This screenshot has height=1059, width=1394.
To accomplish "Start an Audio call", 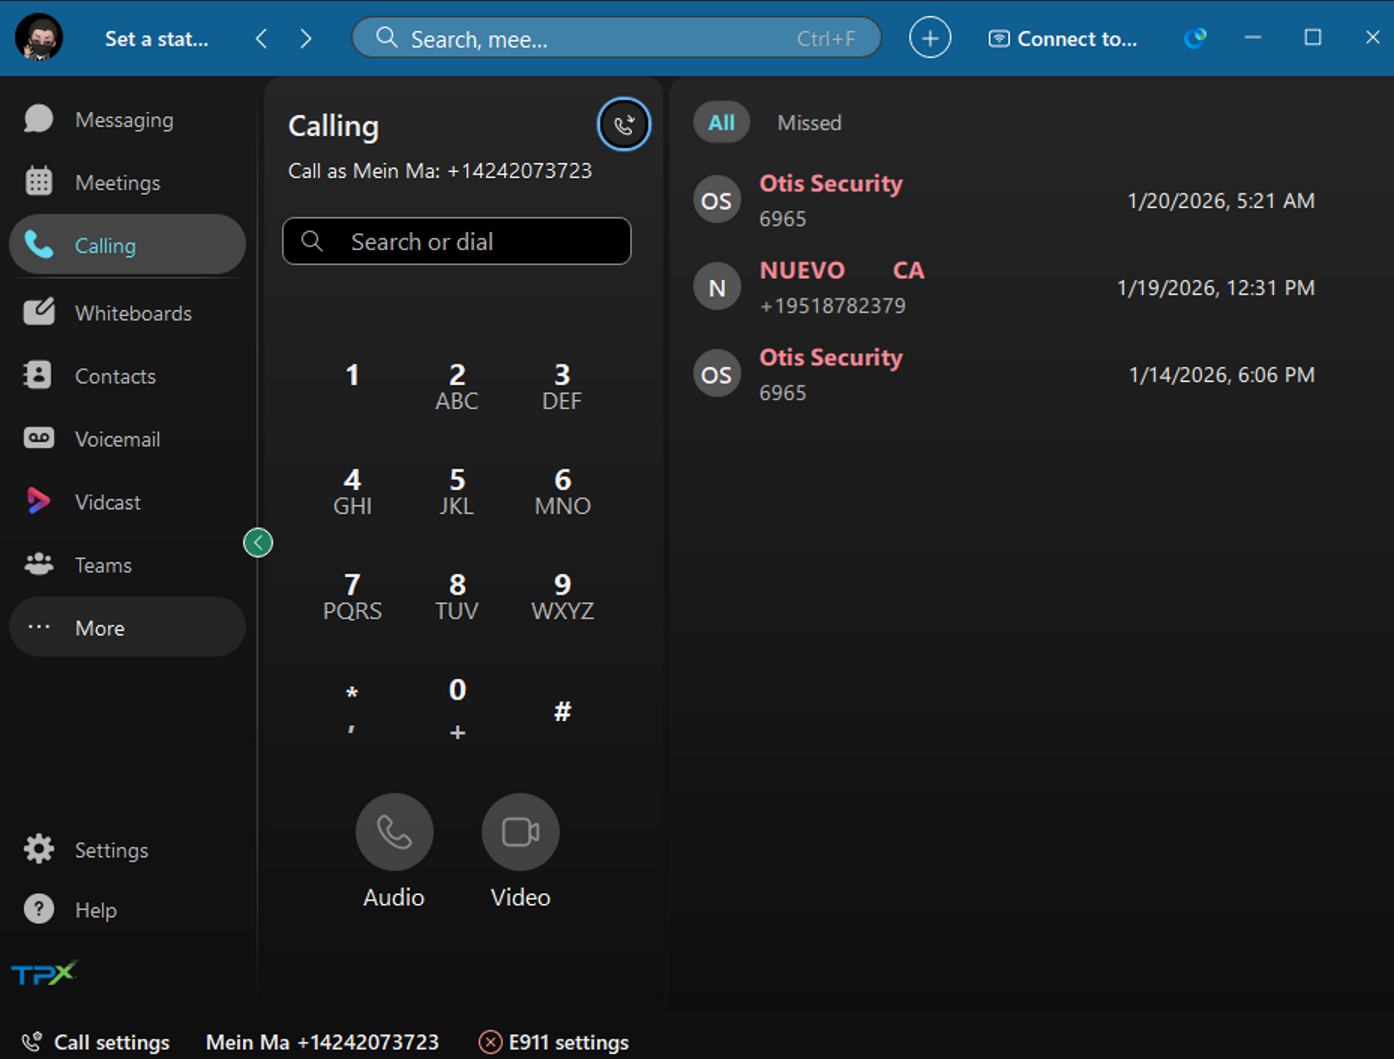I will [394, 832].
